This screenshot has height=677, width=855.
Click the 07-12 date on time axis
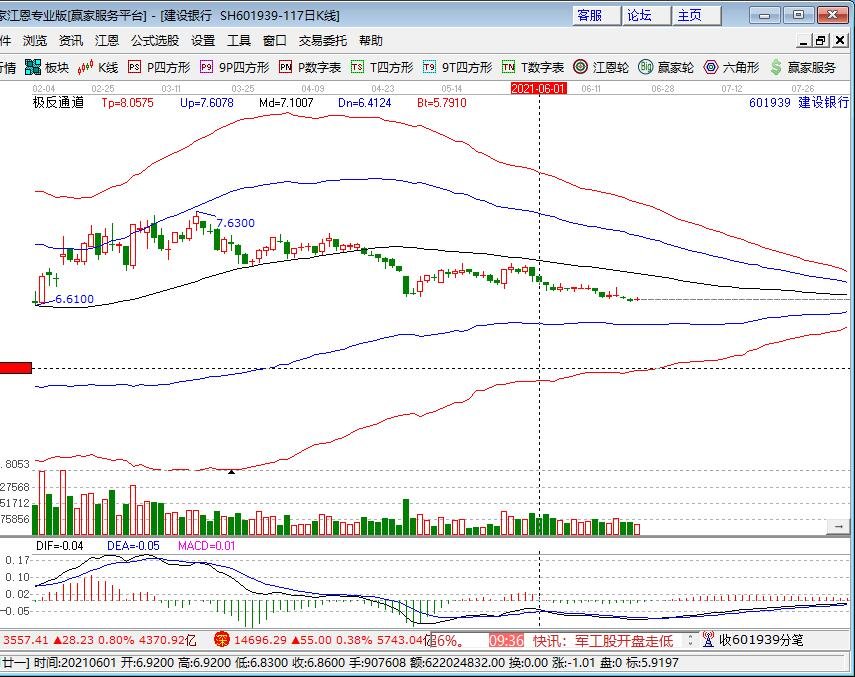tap(732, 88)
